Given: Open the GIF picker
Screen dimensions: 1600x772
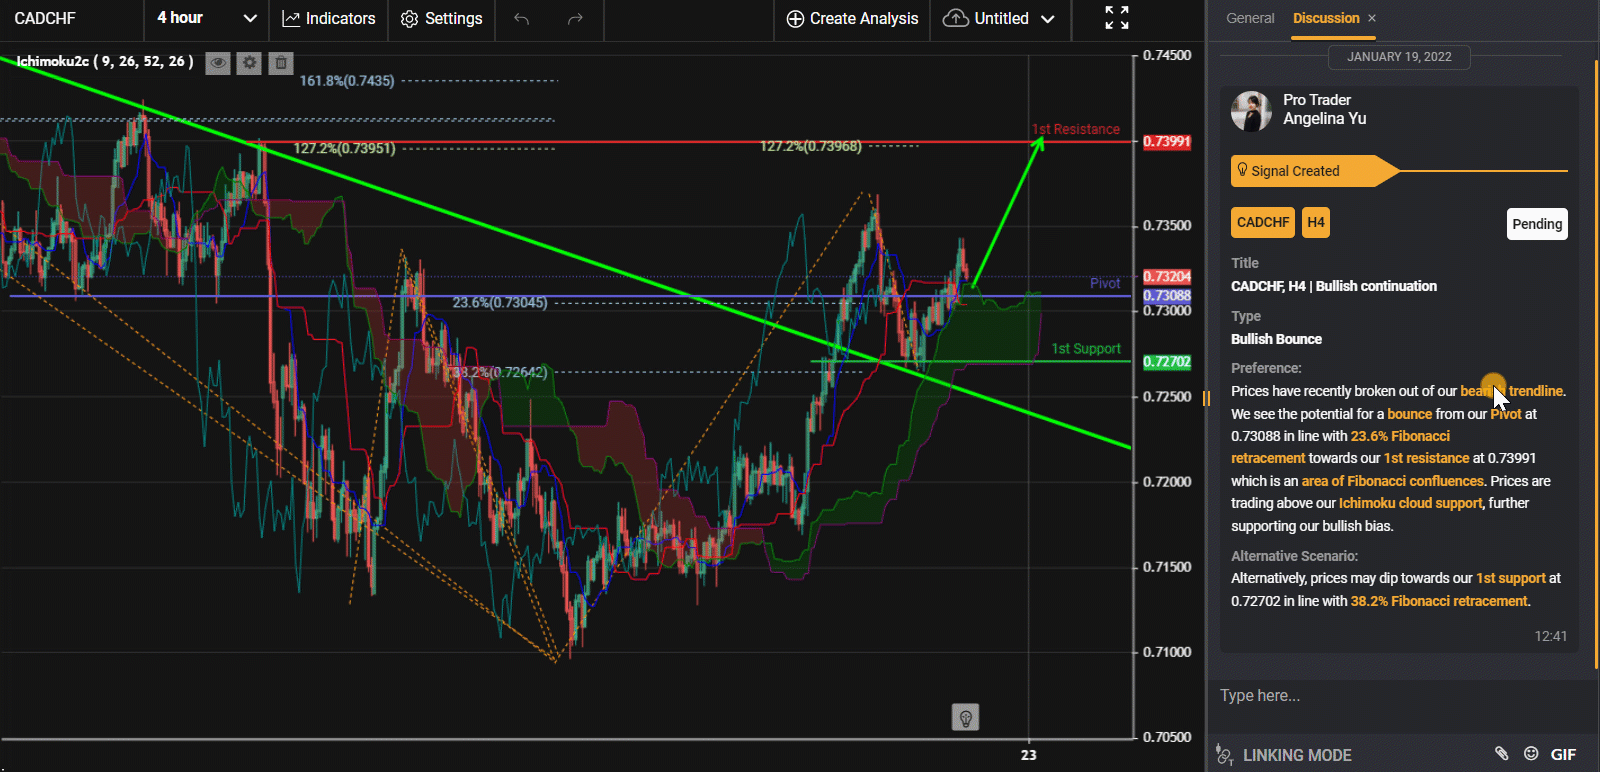Looking at the screenshot, I should [x=1563, y=755].
